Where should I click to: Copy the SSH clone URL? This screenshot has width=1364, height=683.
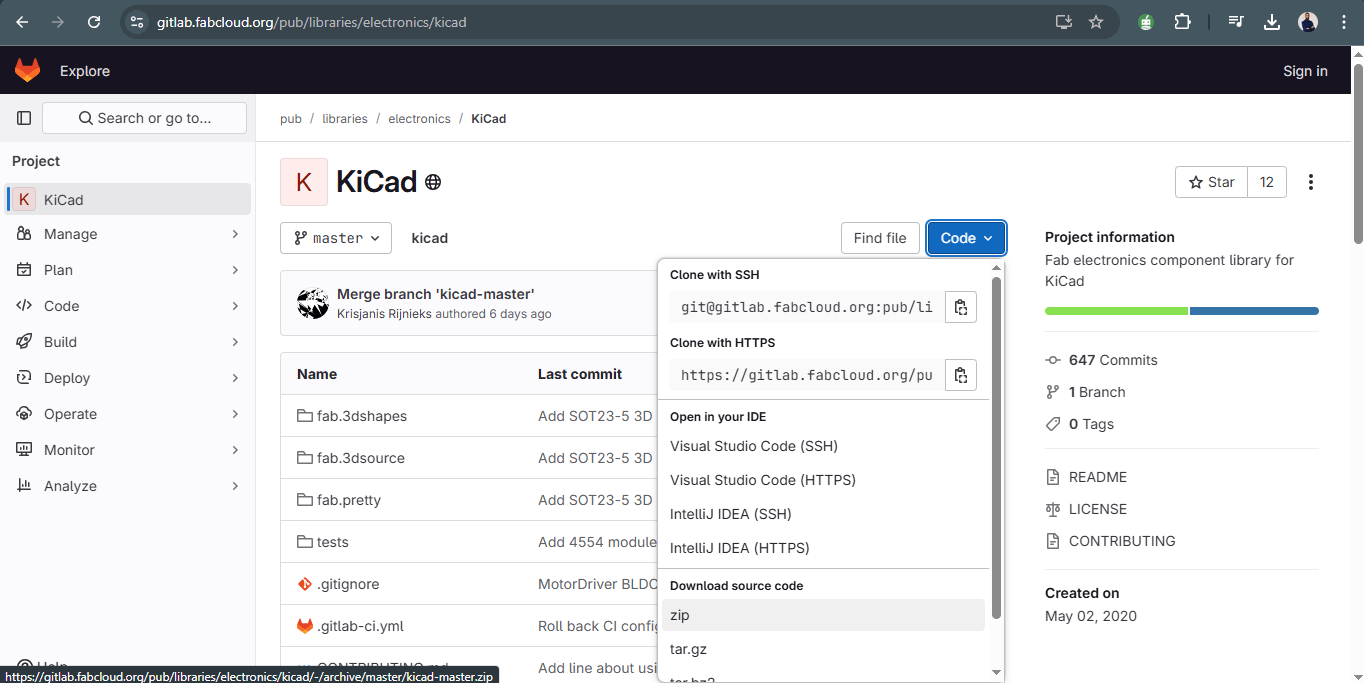(960, 307)
